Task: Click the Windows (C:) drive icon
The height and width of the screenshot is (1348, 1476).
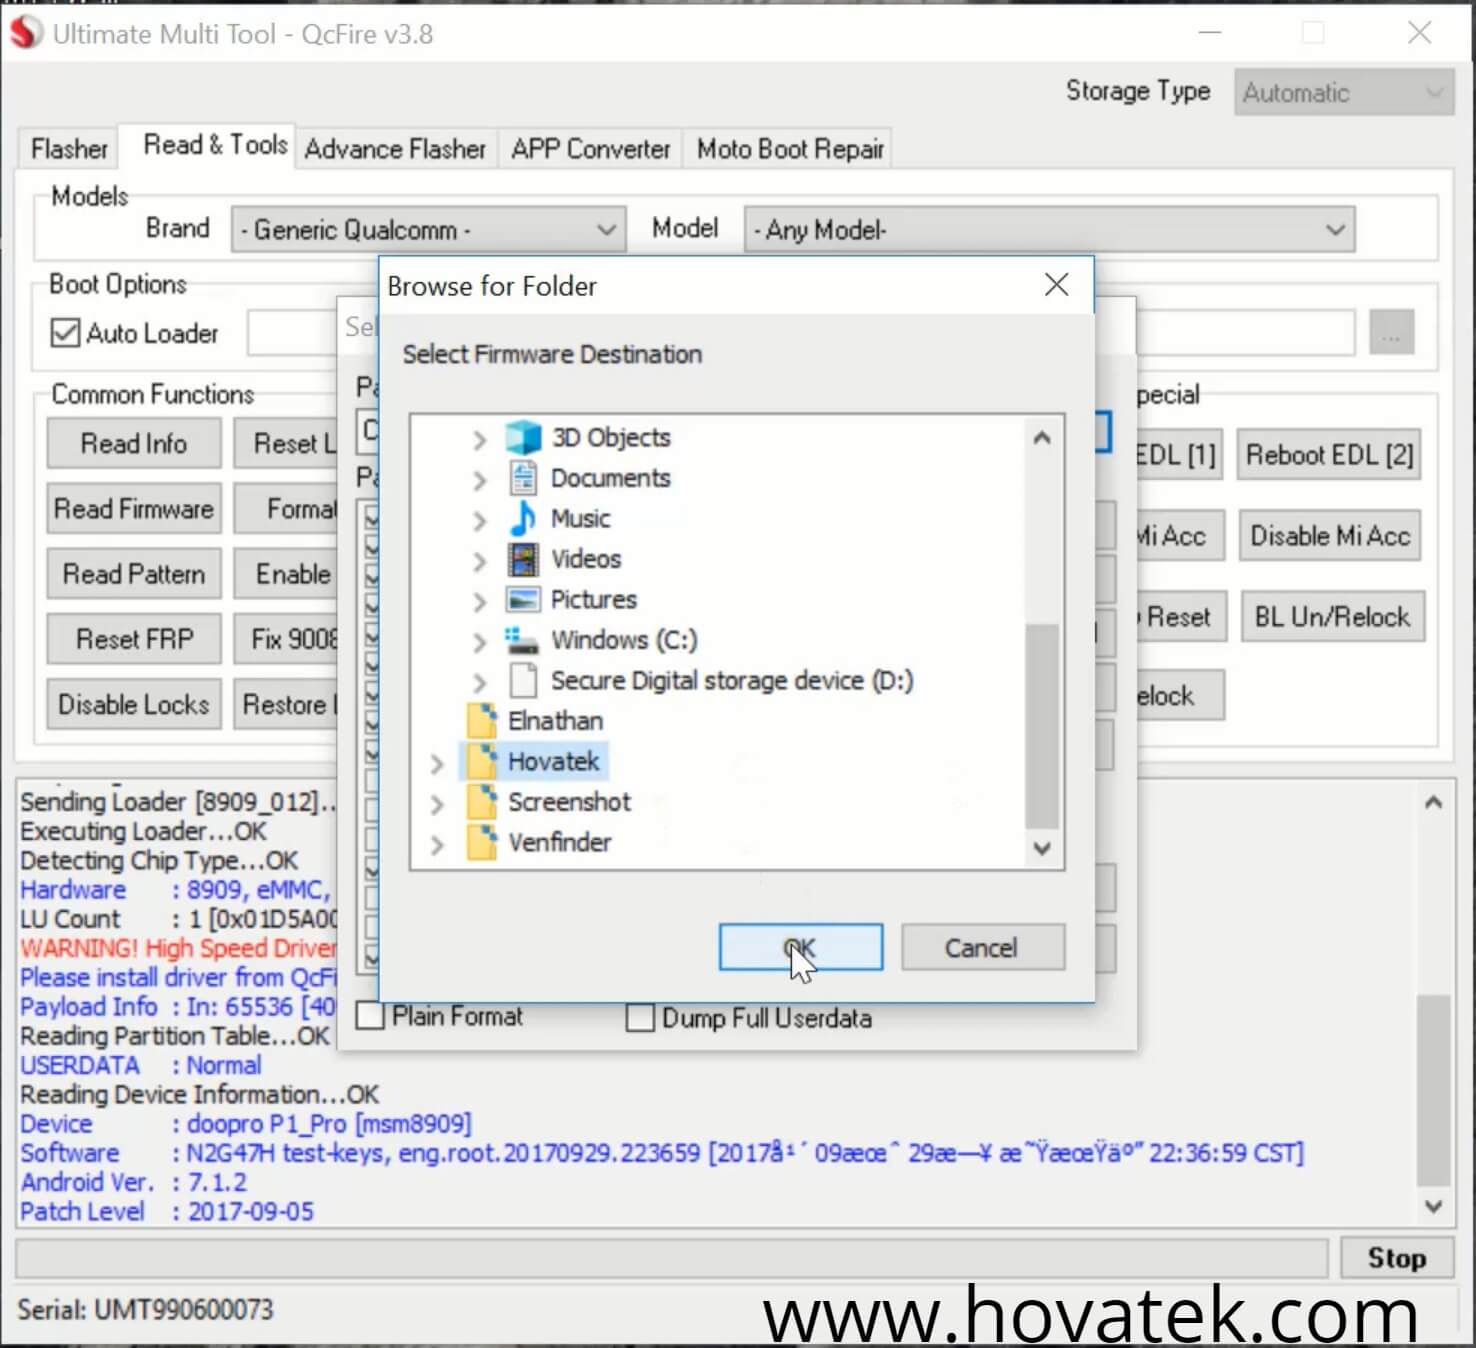Action: coord(521,639)
